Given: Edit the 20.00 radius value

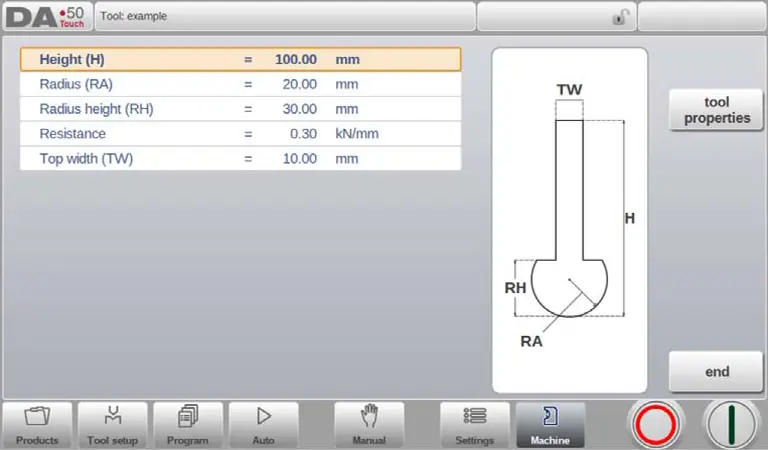Looking at the screenshot, I should point(299,84).
